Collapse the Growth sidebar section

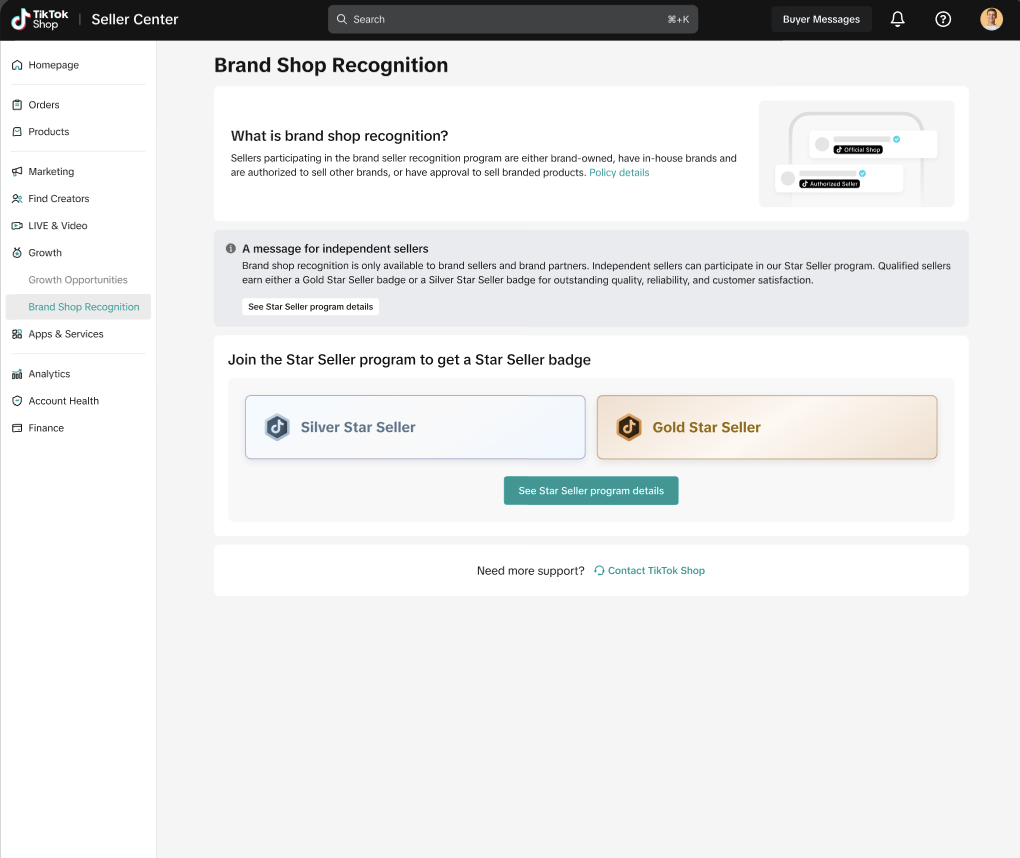(x=45, y=253)
